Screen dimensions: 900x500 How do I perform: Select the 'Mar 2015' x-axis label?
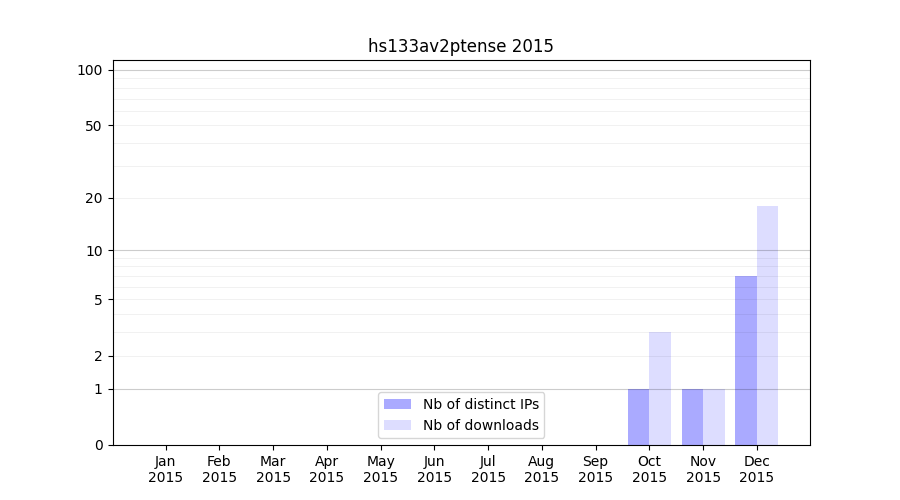pos(273,469)
